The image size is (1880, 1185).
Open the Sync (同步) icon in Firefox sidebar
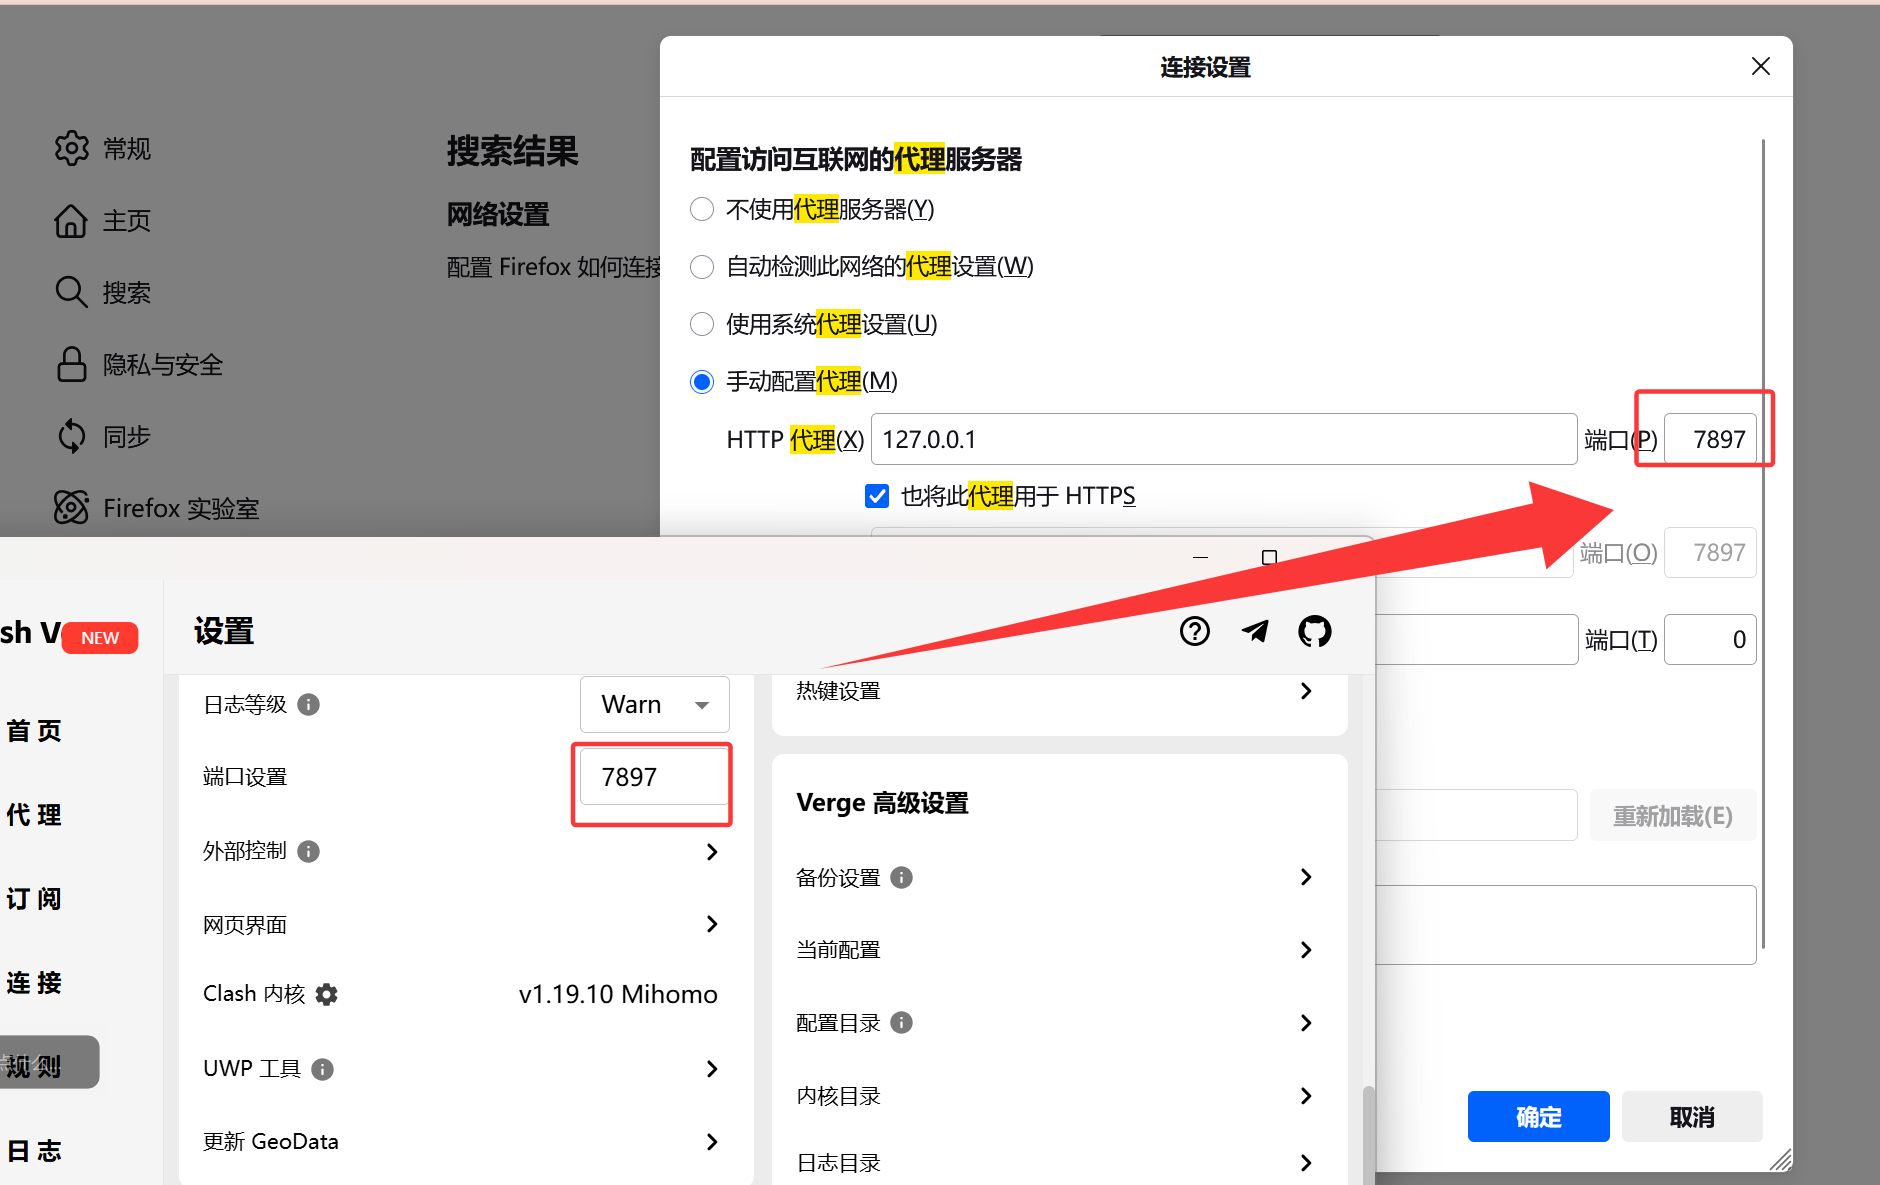point(71,436)
